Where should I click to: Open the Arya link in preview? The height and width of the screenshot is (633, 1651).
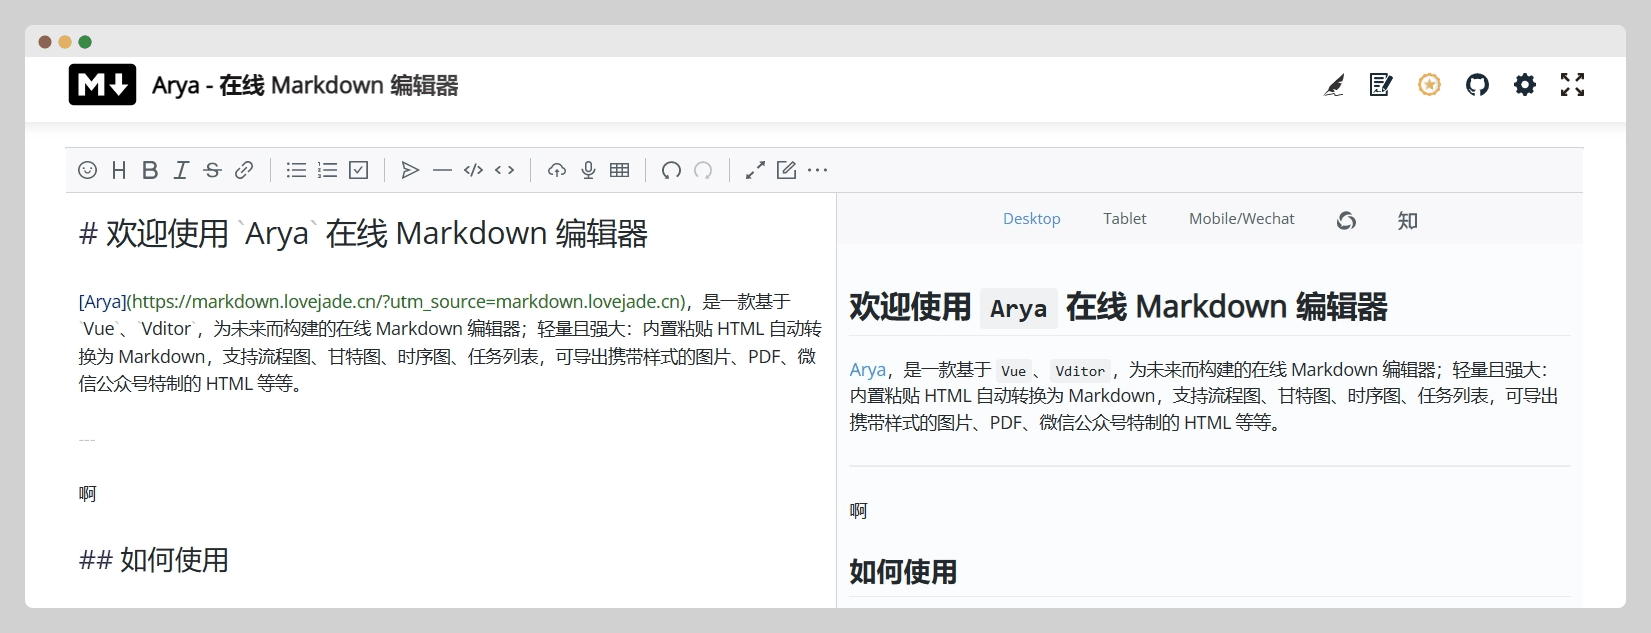click(867, 370)
